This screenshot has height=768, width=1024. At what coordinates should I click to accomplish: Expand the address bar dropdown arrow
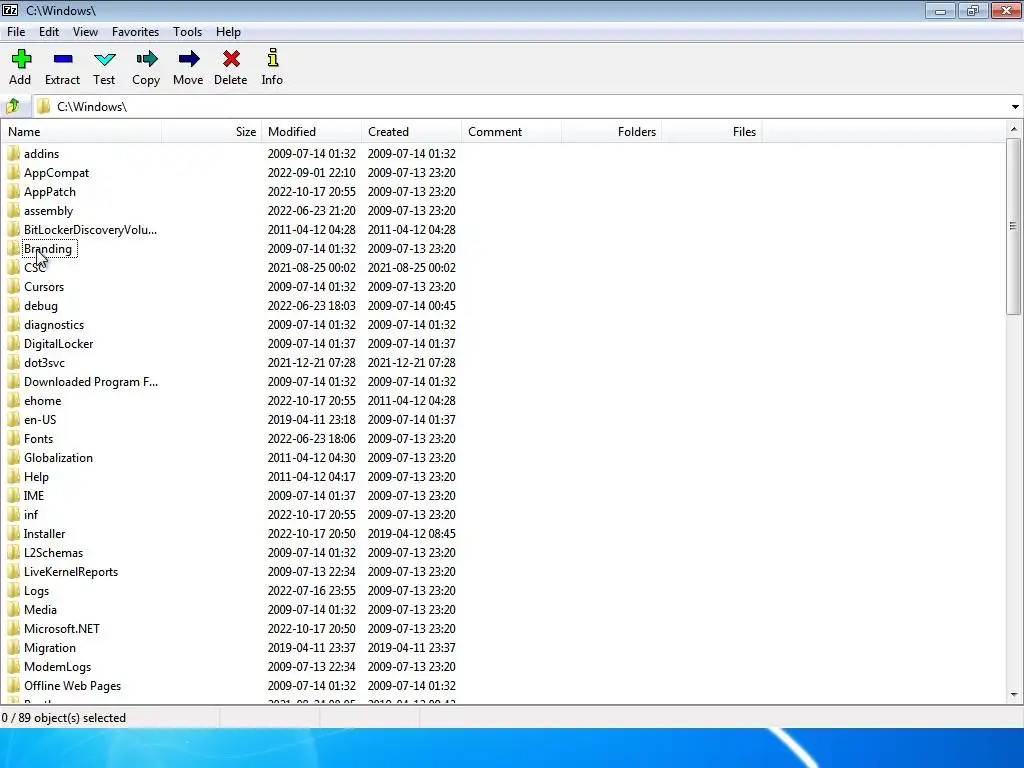coord(1015,106)
